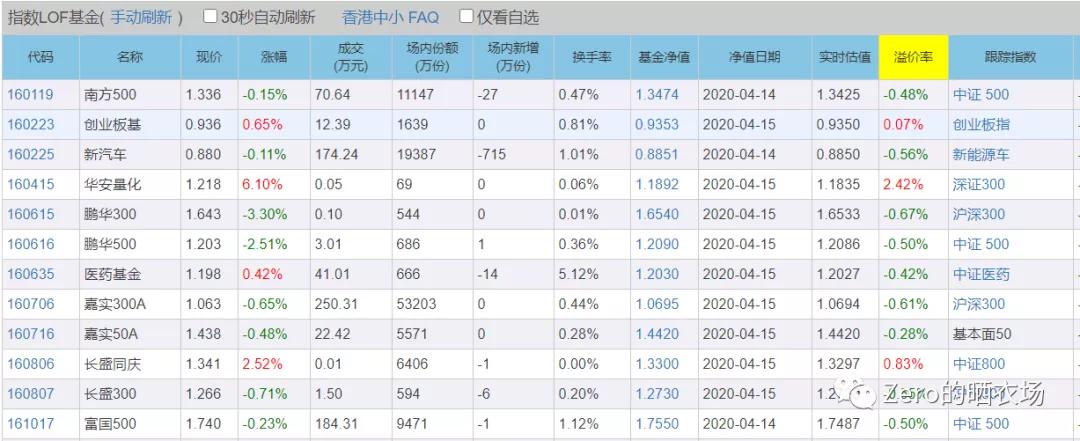Open fund code 160119

30,94
